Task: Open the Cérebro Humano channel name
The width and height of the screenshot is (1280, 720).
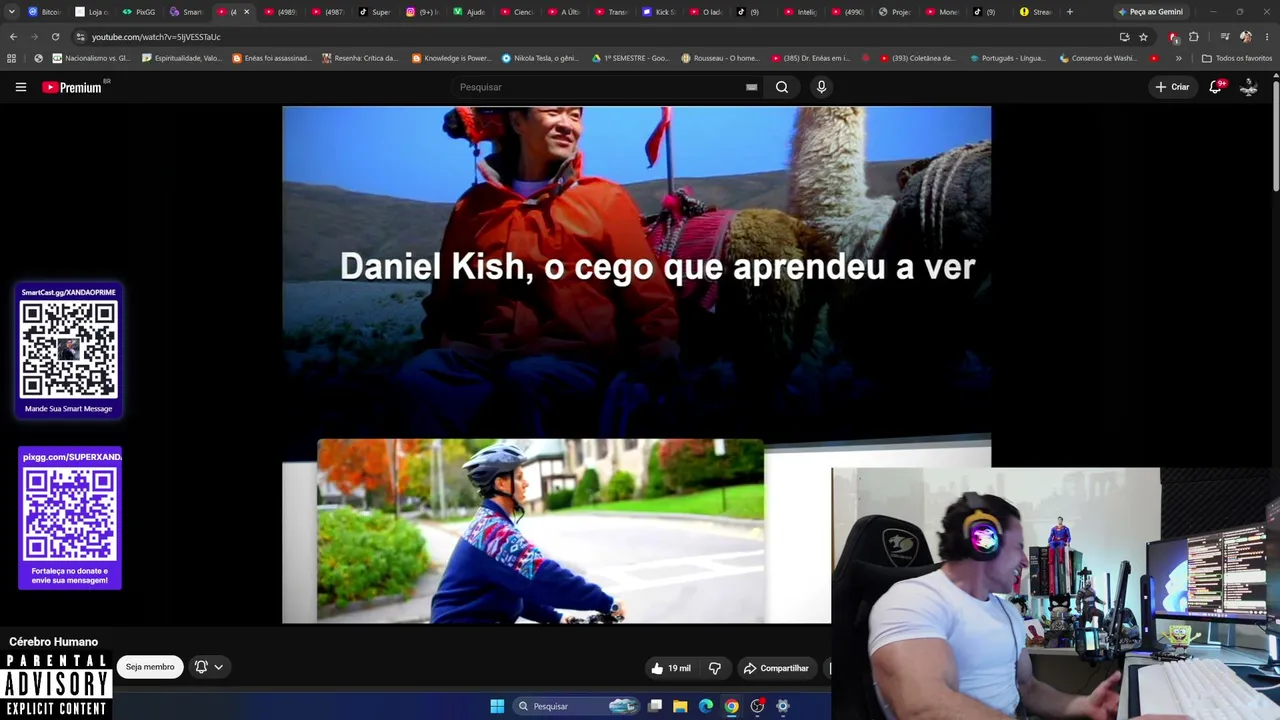Action: [x=54, y=642]
